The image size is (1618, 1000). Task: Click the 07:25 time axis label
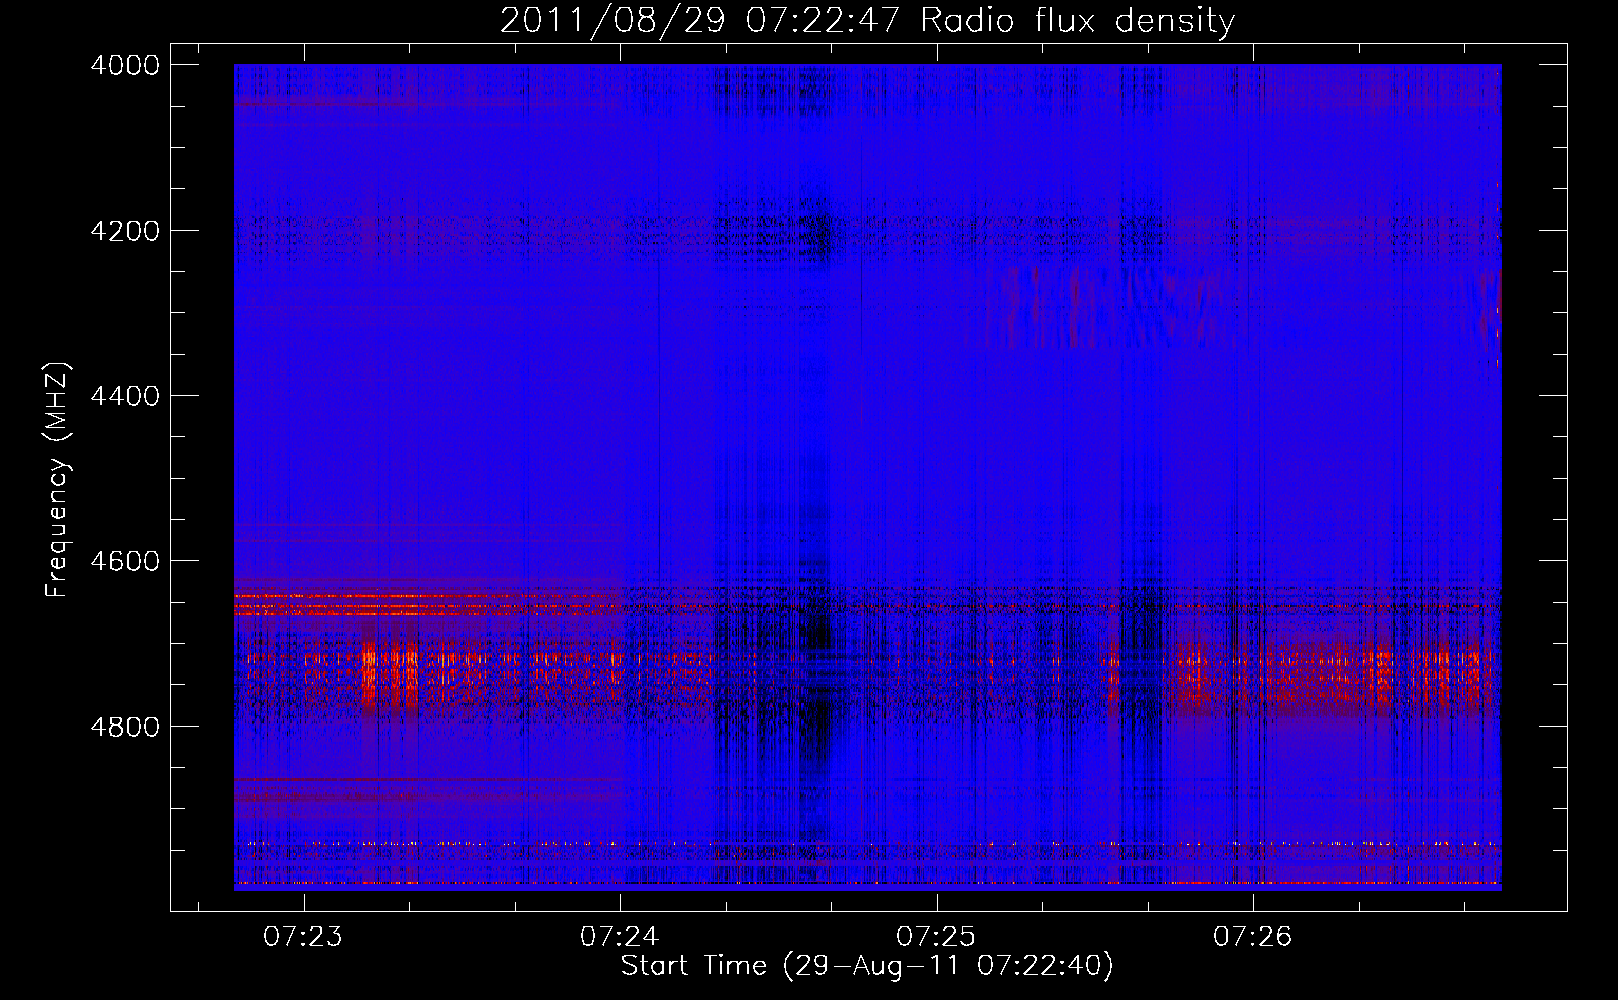click(x=936, y=937)
